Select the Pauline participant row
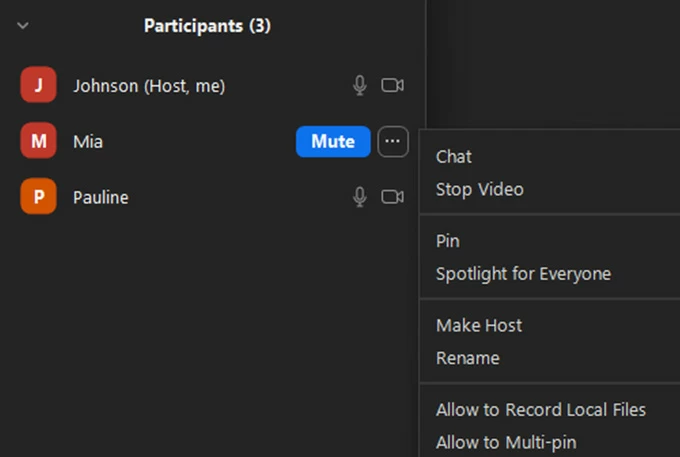Screen dimensions: 680x457 coord(180,197)
